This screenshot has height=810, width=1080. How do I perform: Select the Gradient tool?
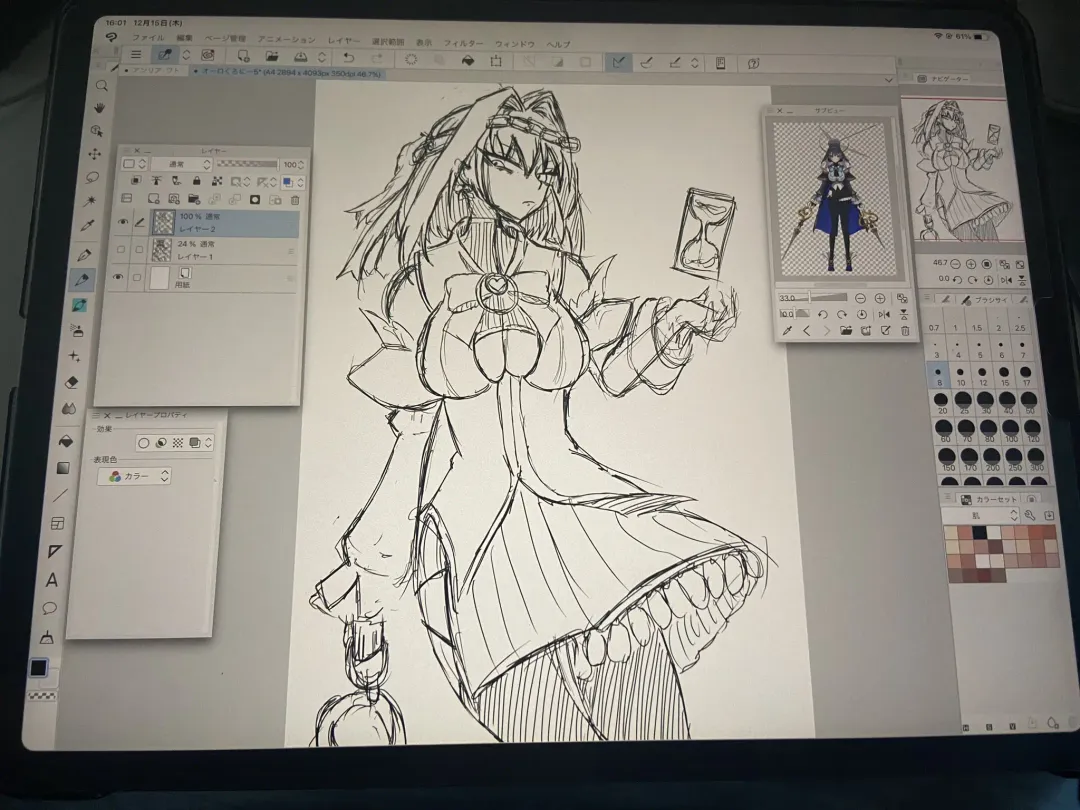click(64, 468)
